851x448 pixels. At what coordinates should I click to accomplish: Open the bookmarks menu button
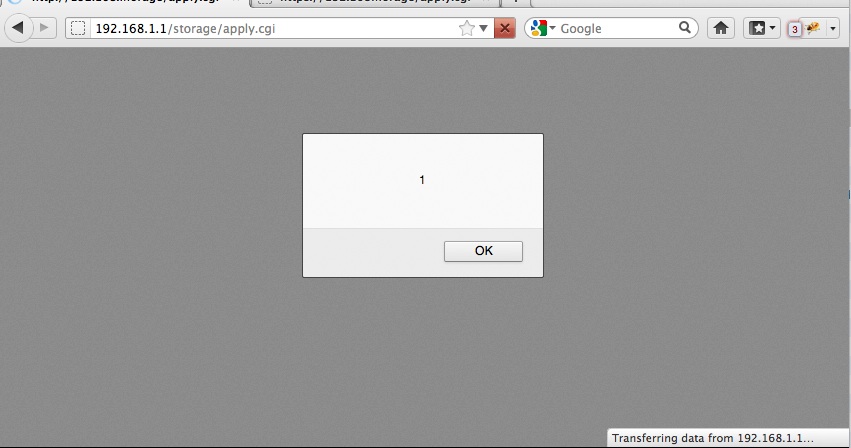tap(762, 28)
